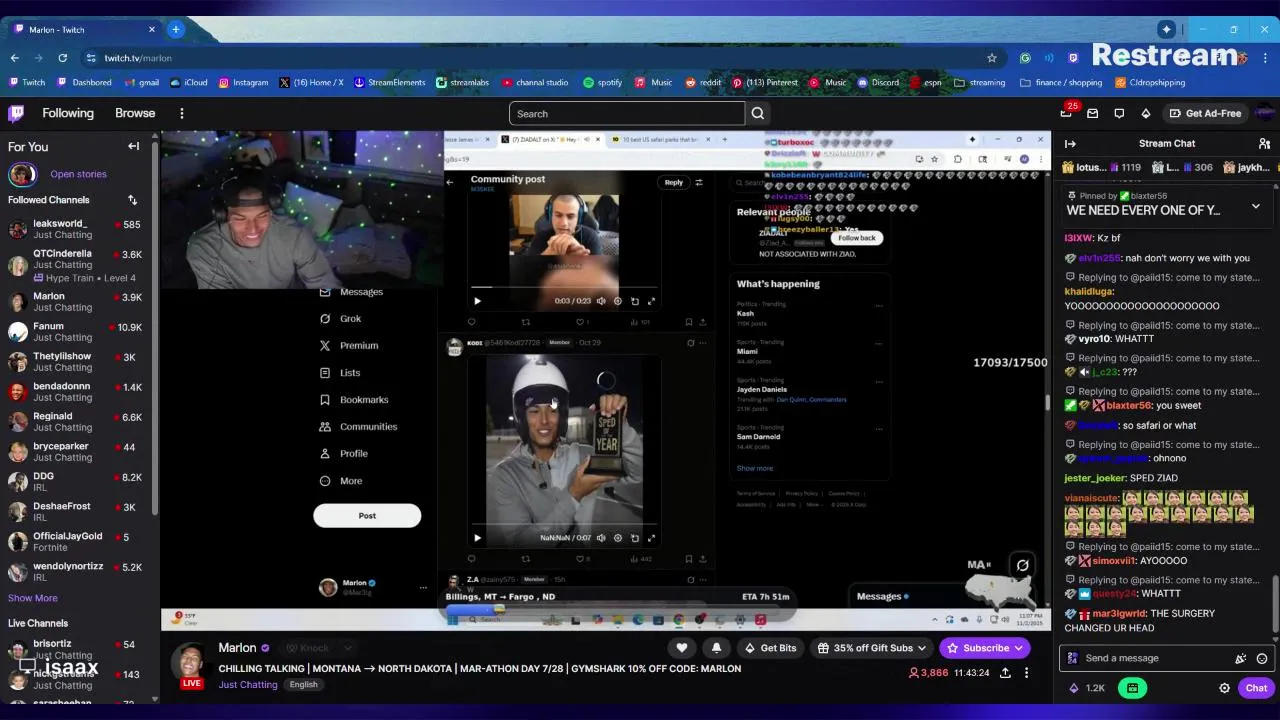
Task: Open the leaksworld_ channel in sidebar
Action: (76, 229)
